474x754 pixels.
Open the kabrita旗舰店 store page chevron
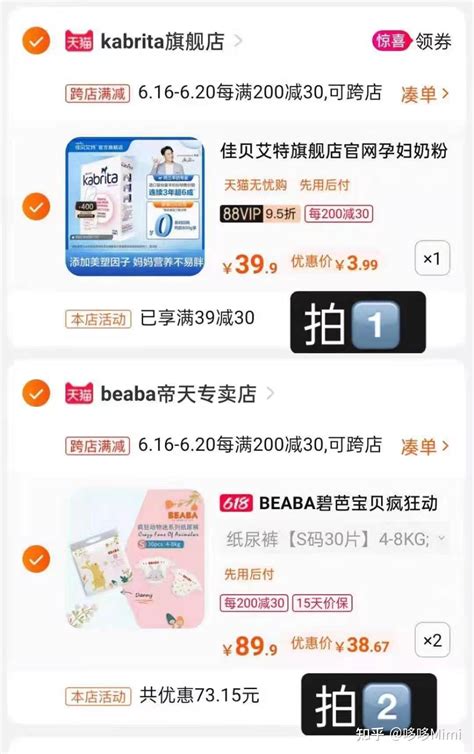237,41
